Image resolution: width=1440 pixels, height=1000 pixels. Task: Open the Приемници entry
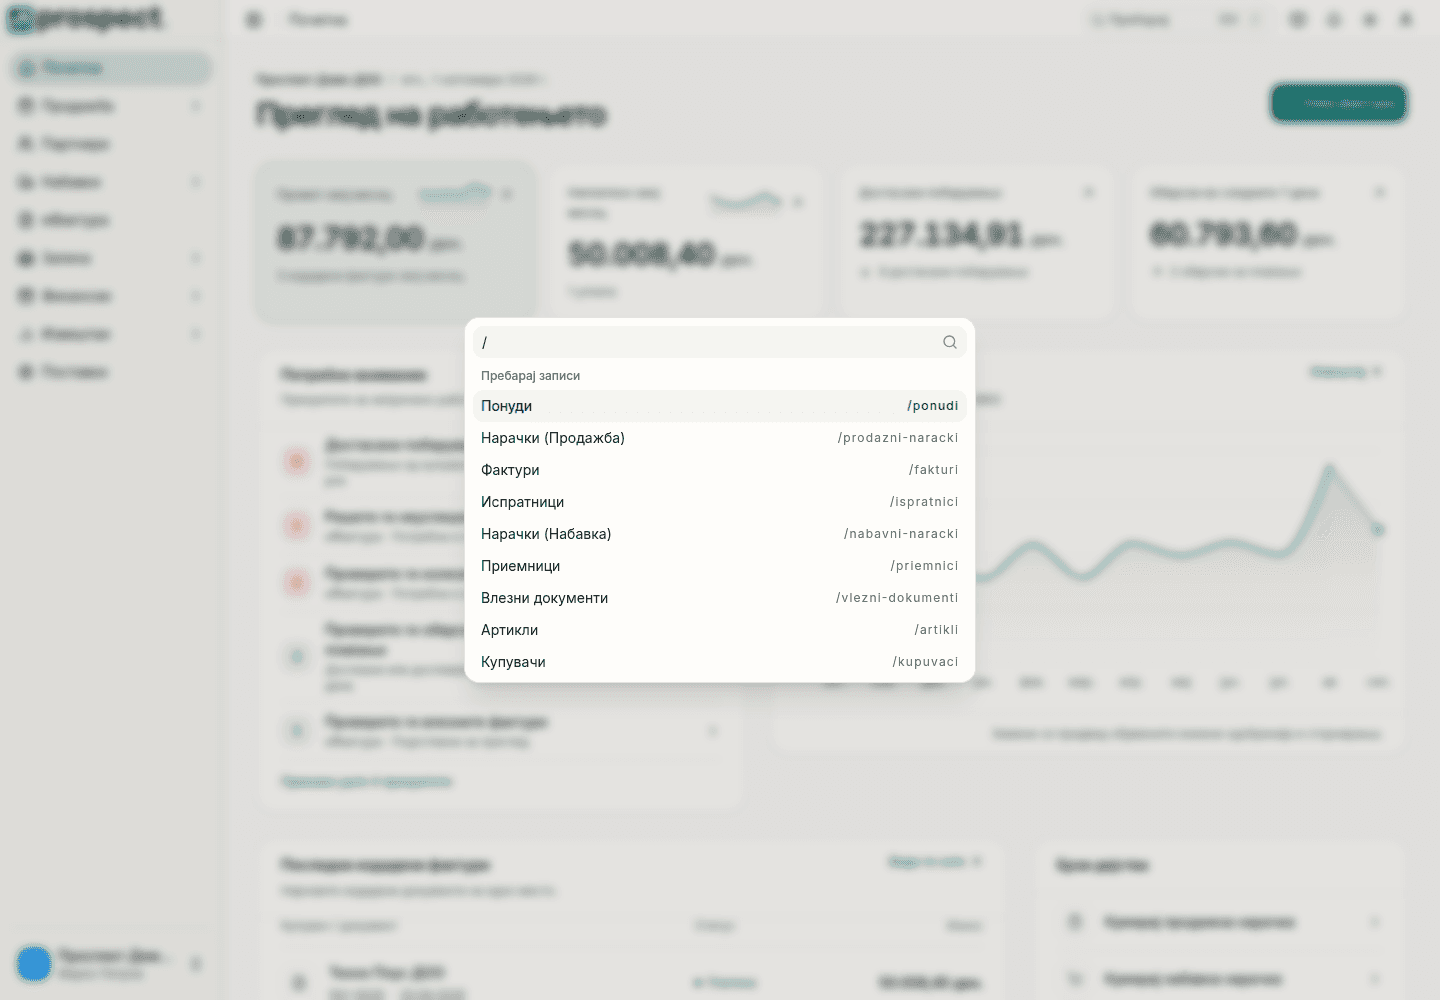[719, 566]
